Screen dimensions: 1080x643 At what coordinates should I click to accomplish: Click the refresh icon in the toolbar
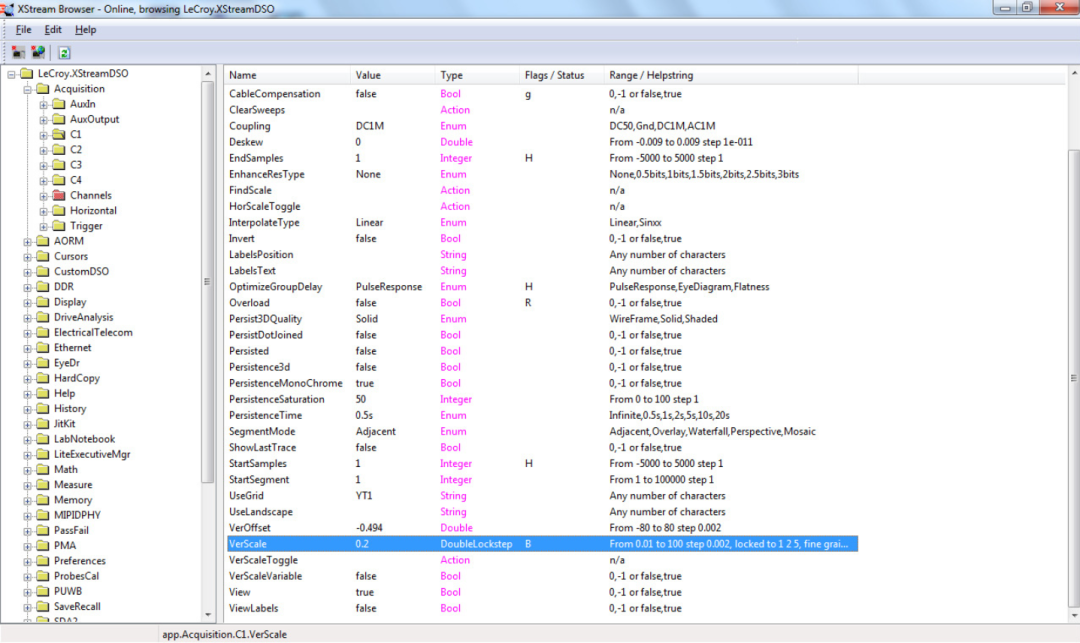(62, 52)
